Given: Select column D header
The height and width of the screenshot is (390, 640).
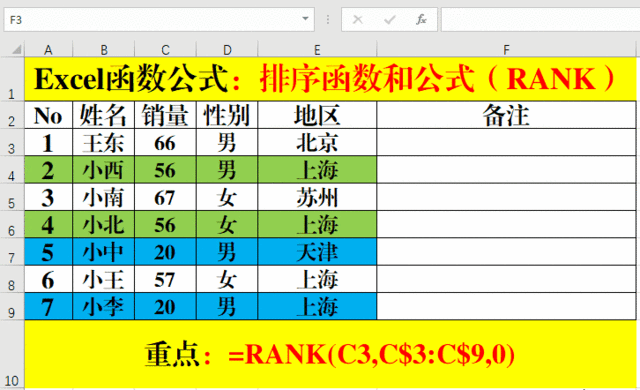Looking at the screenshot, I should point(227,50).
